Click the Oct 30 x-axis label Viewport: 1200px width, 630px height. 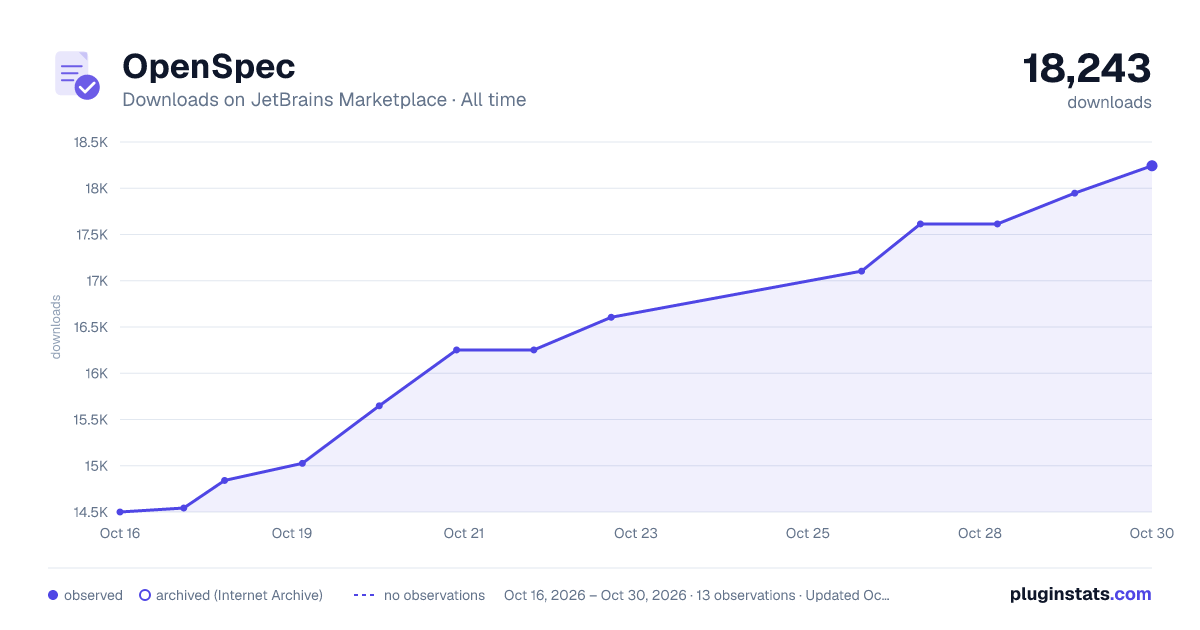pyautogui.click(x=1150, y=533)
